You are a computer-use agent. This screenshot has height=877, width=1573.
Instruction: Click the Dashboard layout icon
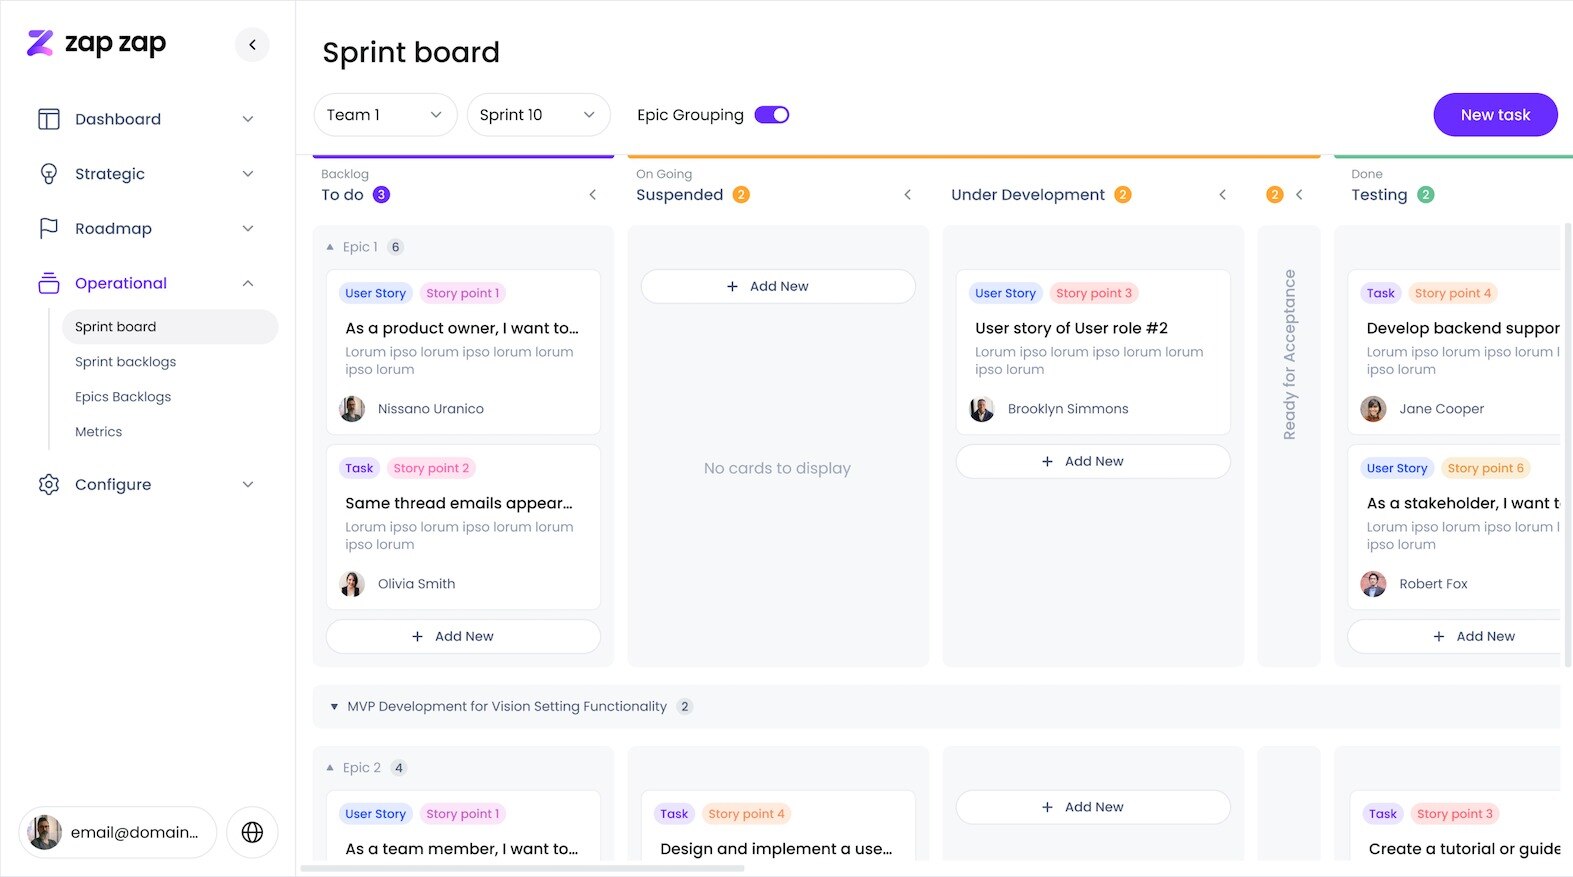[49, 119]
